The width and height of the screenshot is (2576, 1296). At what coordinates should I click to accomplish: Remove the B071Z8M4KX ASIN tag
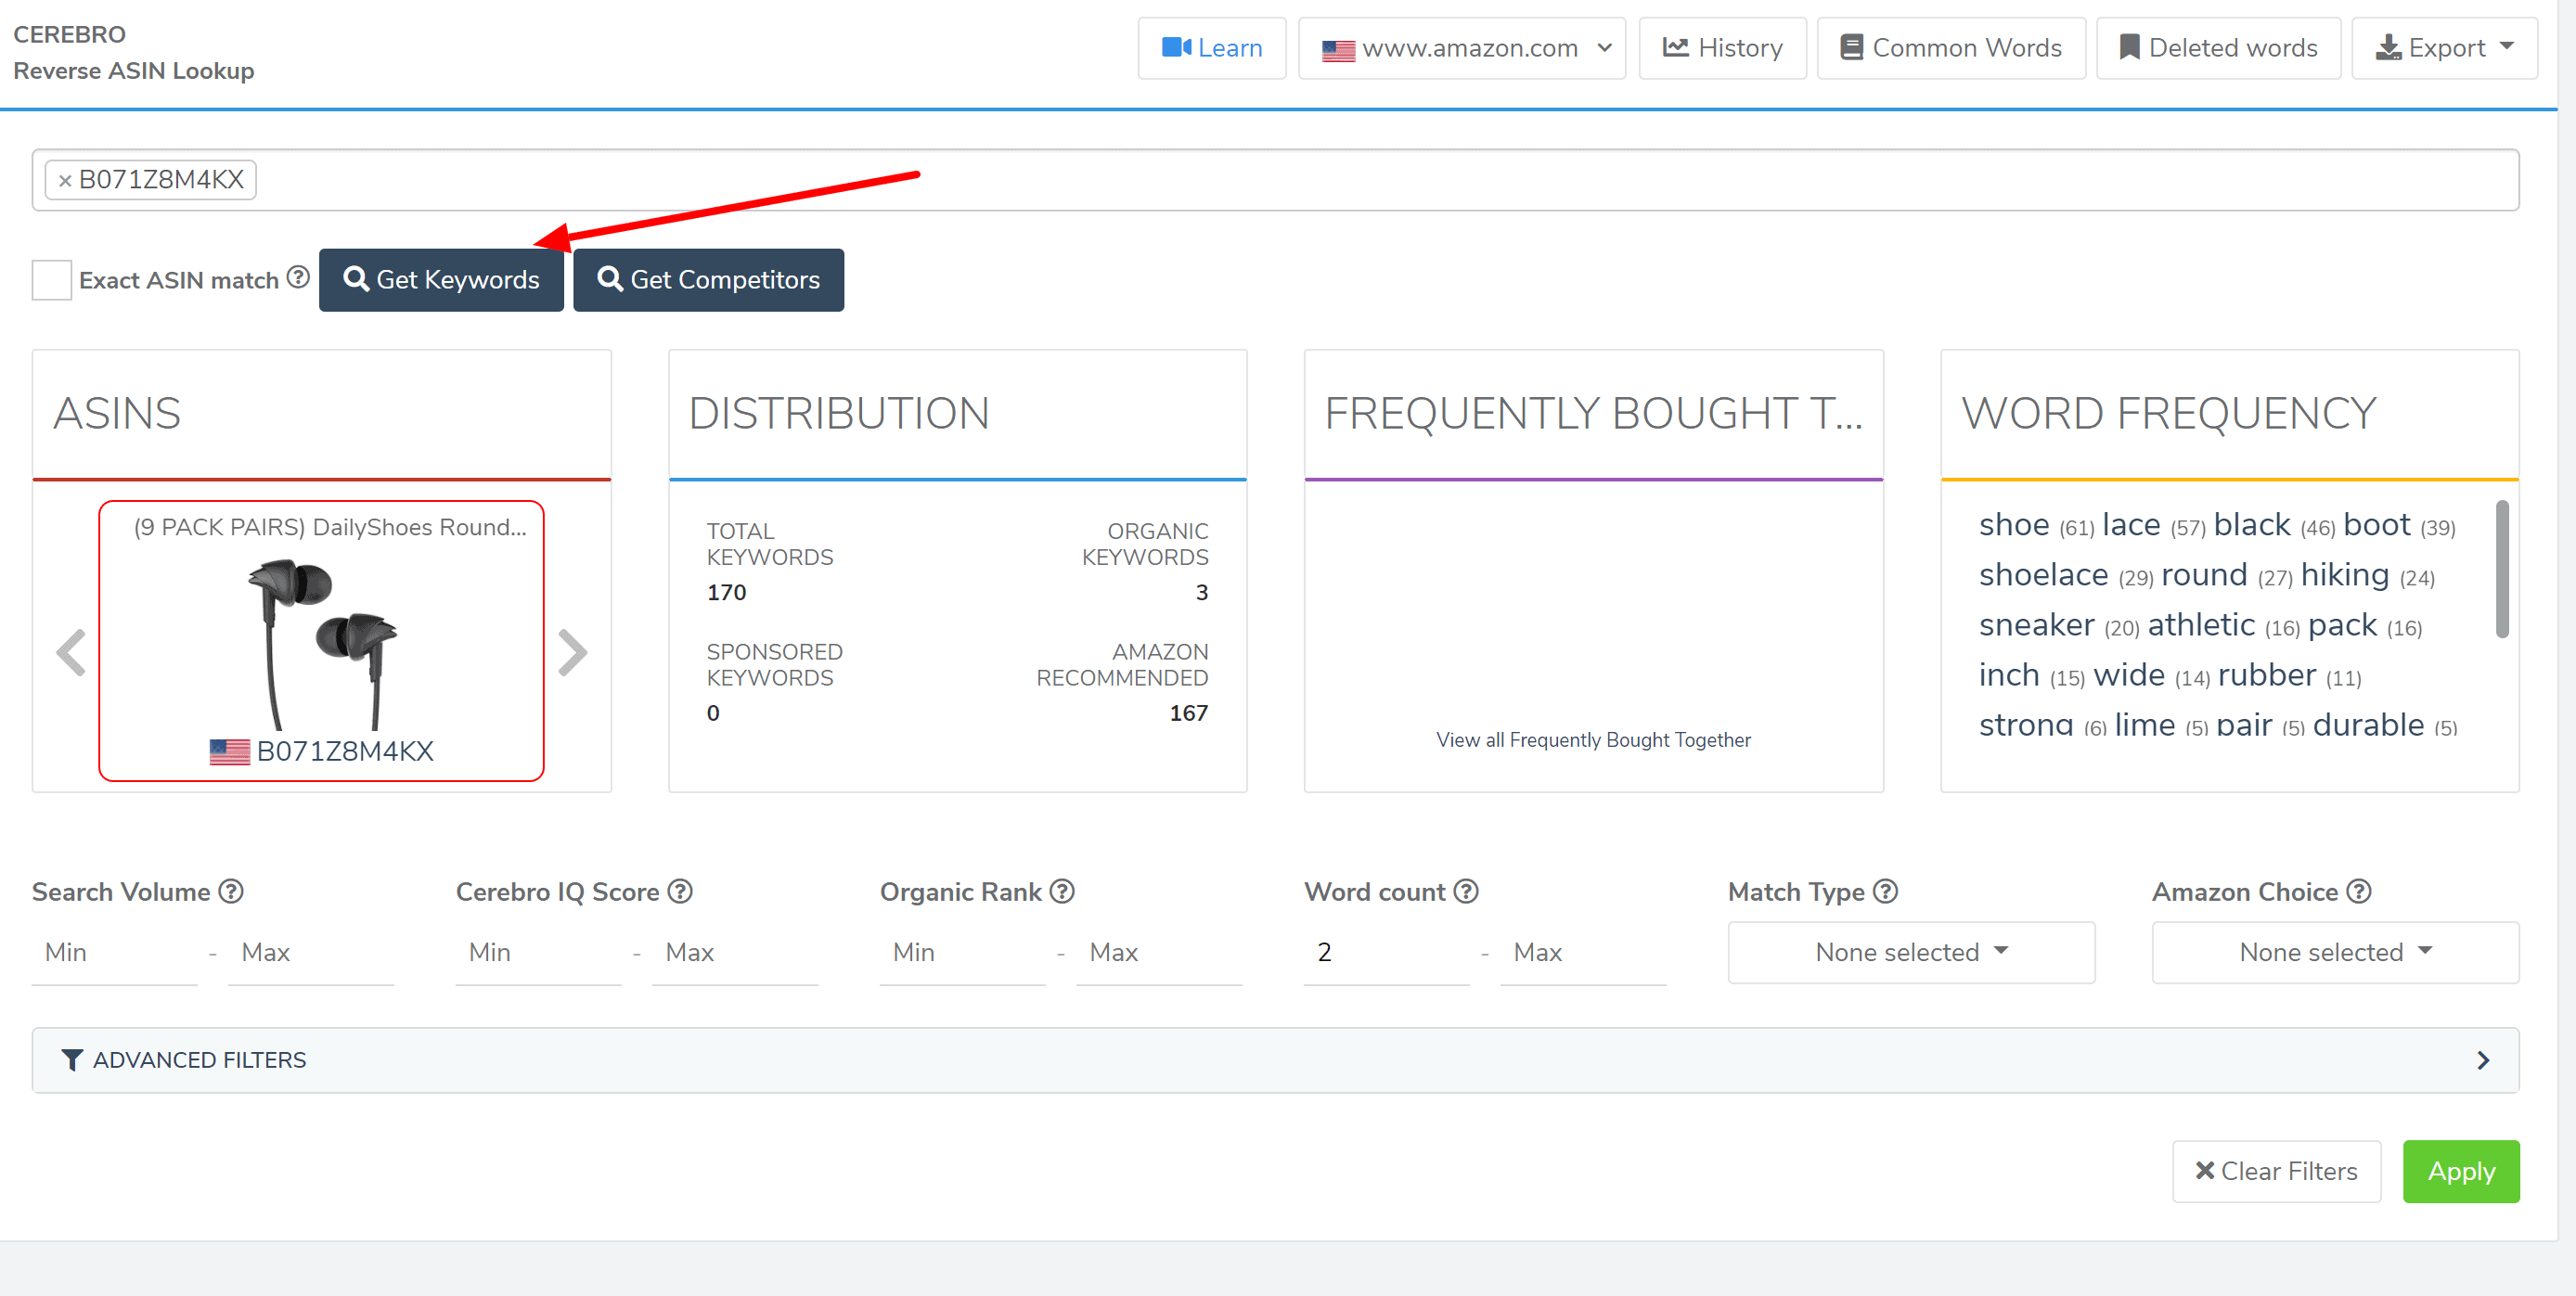click(65, 180)
